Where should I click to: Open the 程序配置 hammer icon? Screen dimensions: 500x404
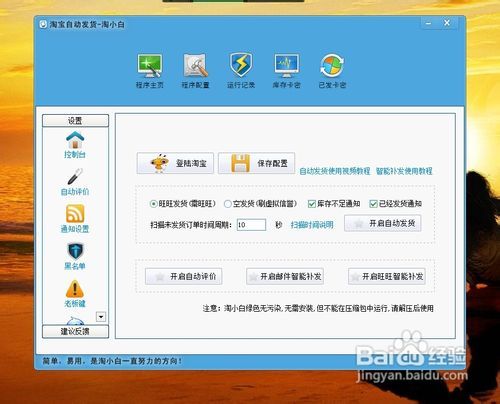coord(195,71)
